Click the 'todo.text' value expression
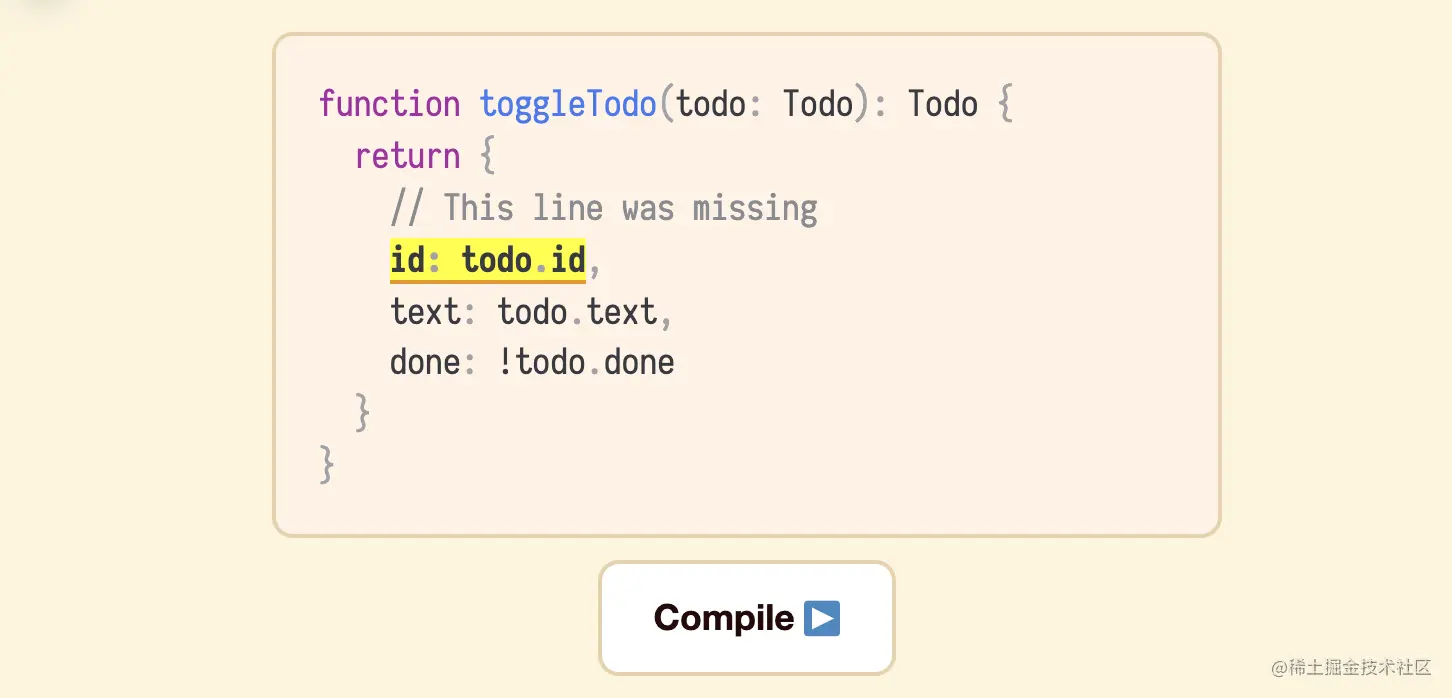The height and width of the screenshot is (698, 1452). (577, 312)
